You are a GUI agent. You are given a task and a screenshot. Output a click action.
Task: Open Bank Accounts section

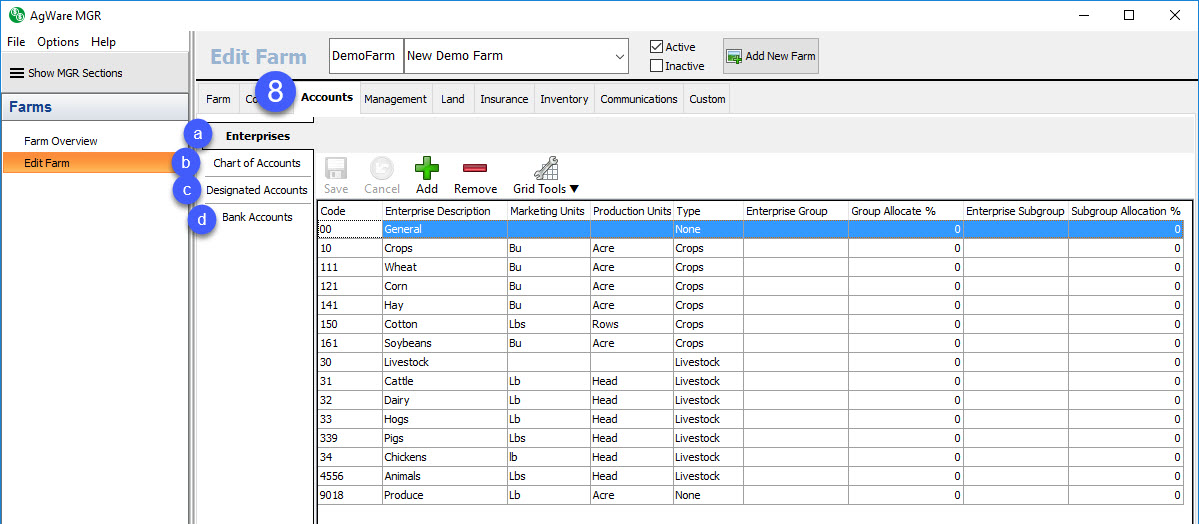[257, 217]
